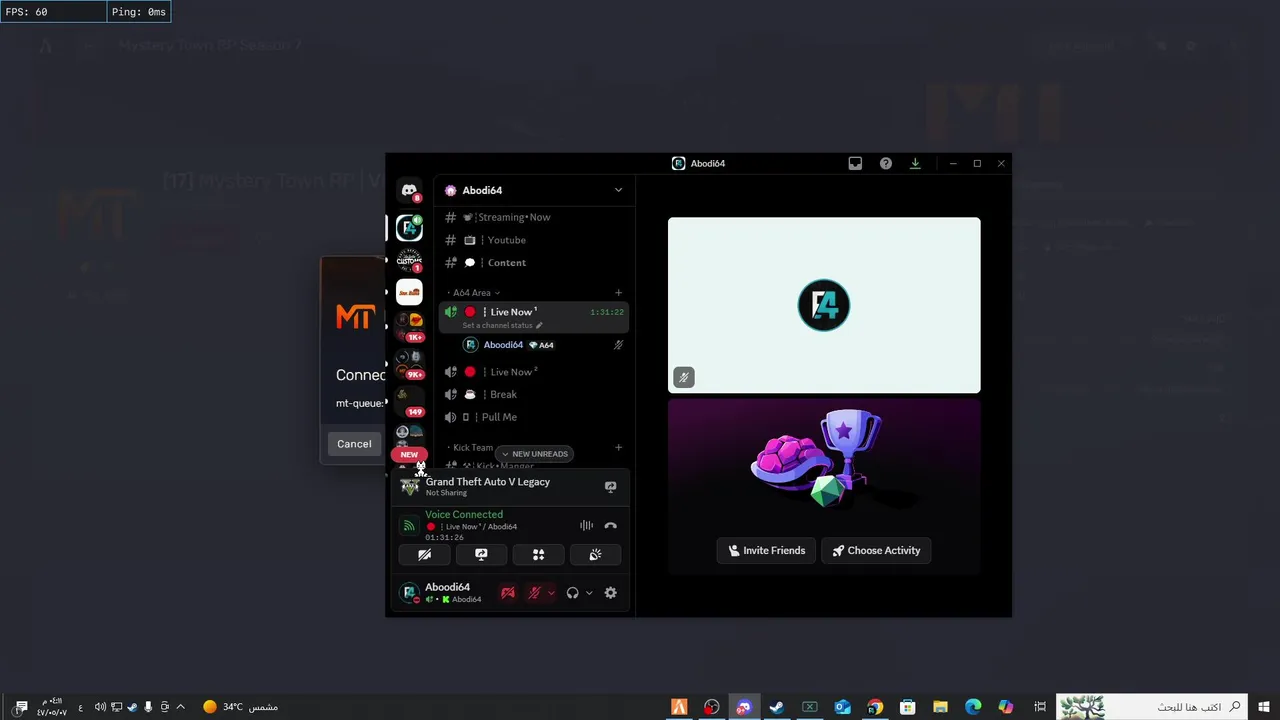This screenshot has height=720, width=1280.
Task: Turn on camera in voice panel
Action: point(424,554)
